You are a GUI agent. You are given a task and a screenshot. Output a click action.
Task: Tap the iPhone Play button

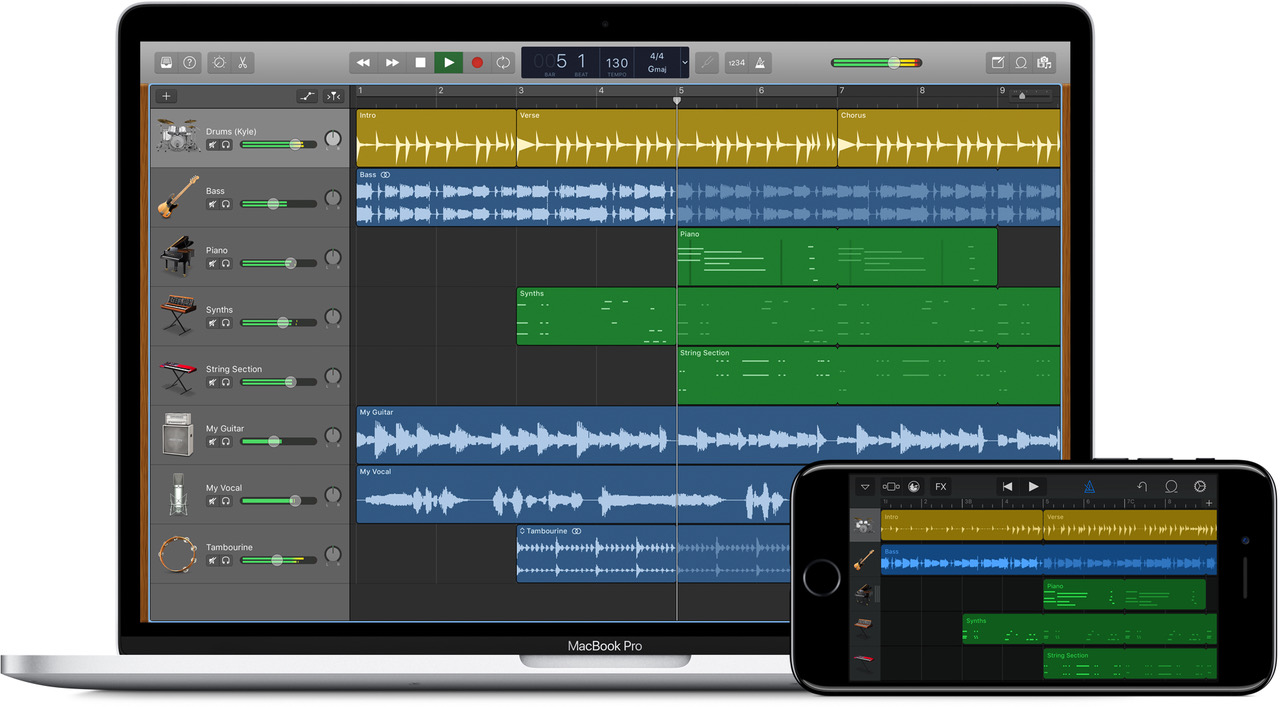(1033, 487)
